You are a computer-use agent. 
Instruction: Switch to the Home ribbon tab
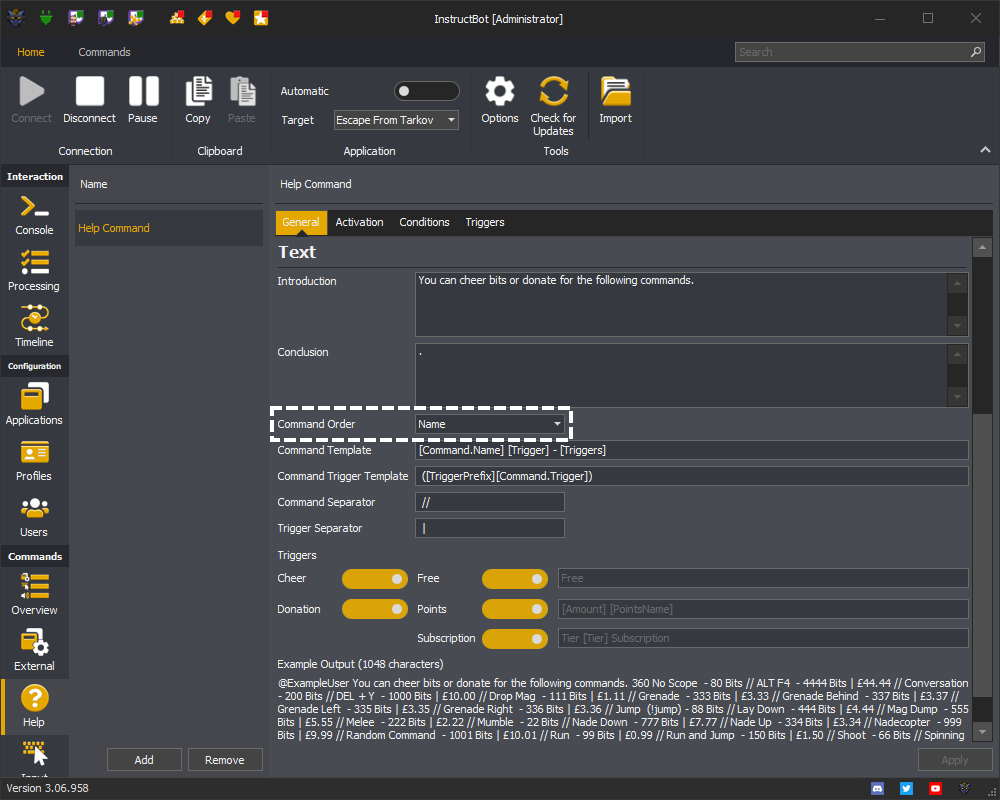31,52
